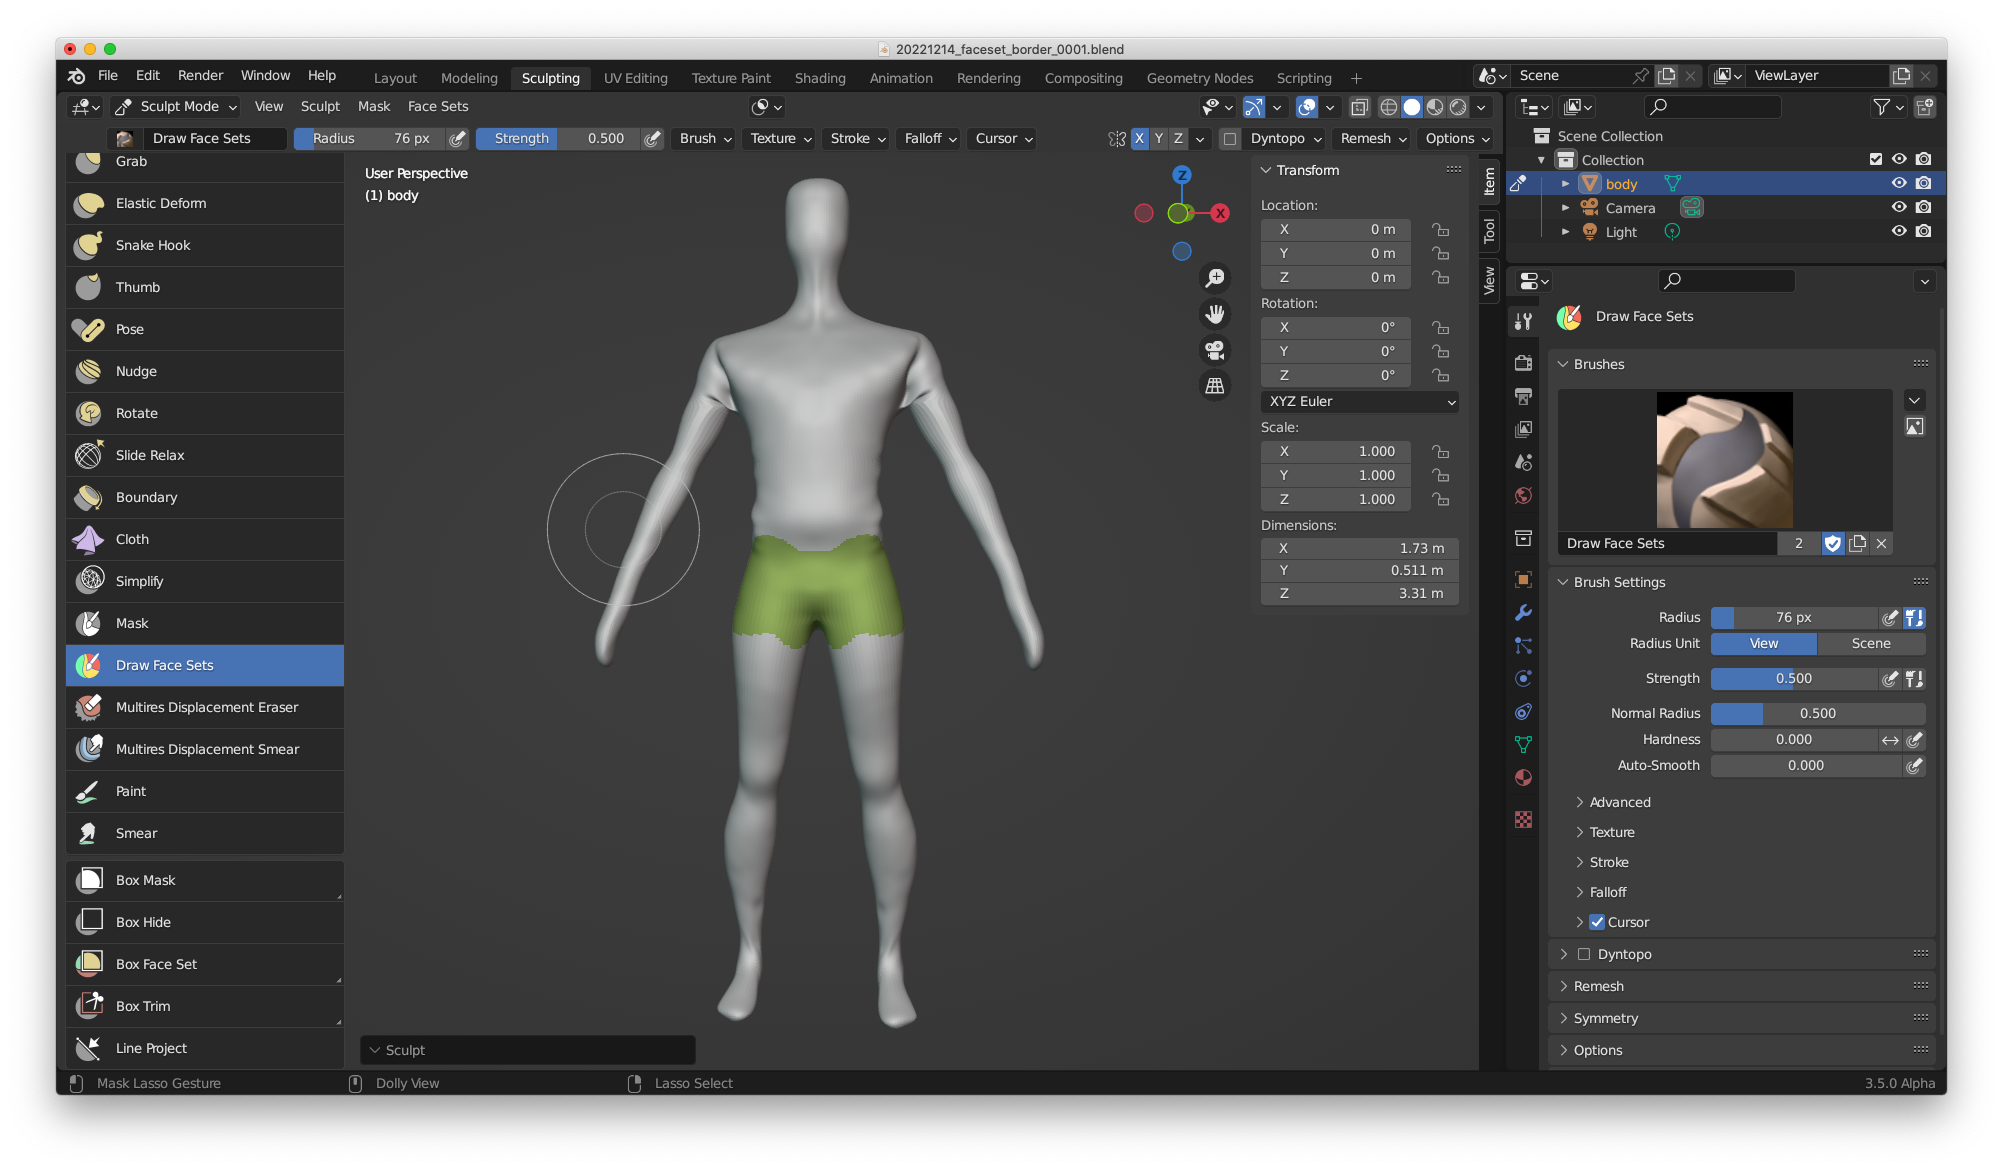The height and width of the screenshot is (1169, 2003).
Task: Select the Slide Relax tool
Action: click(147, 454)
